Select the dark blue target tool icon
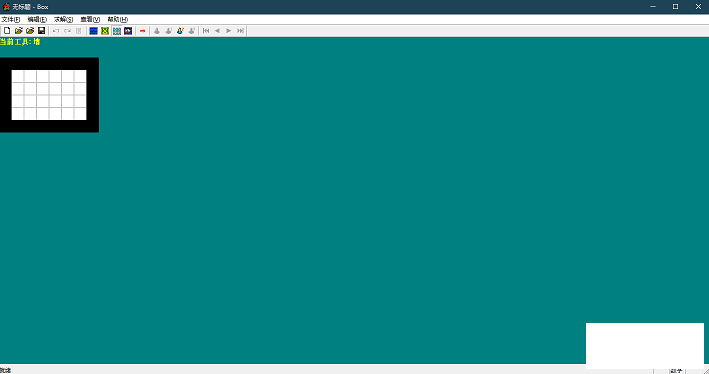 [128, 31]
